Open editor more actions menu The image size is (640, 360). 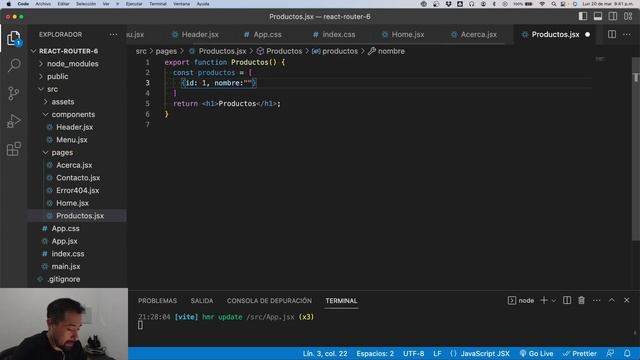tap(627, 35)
